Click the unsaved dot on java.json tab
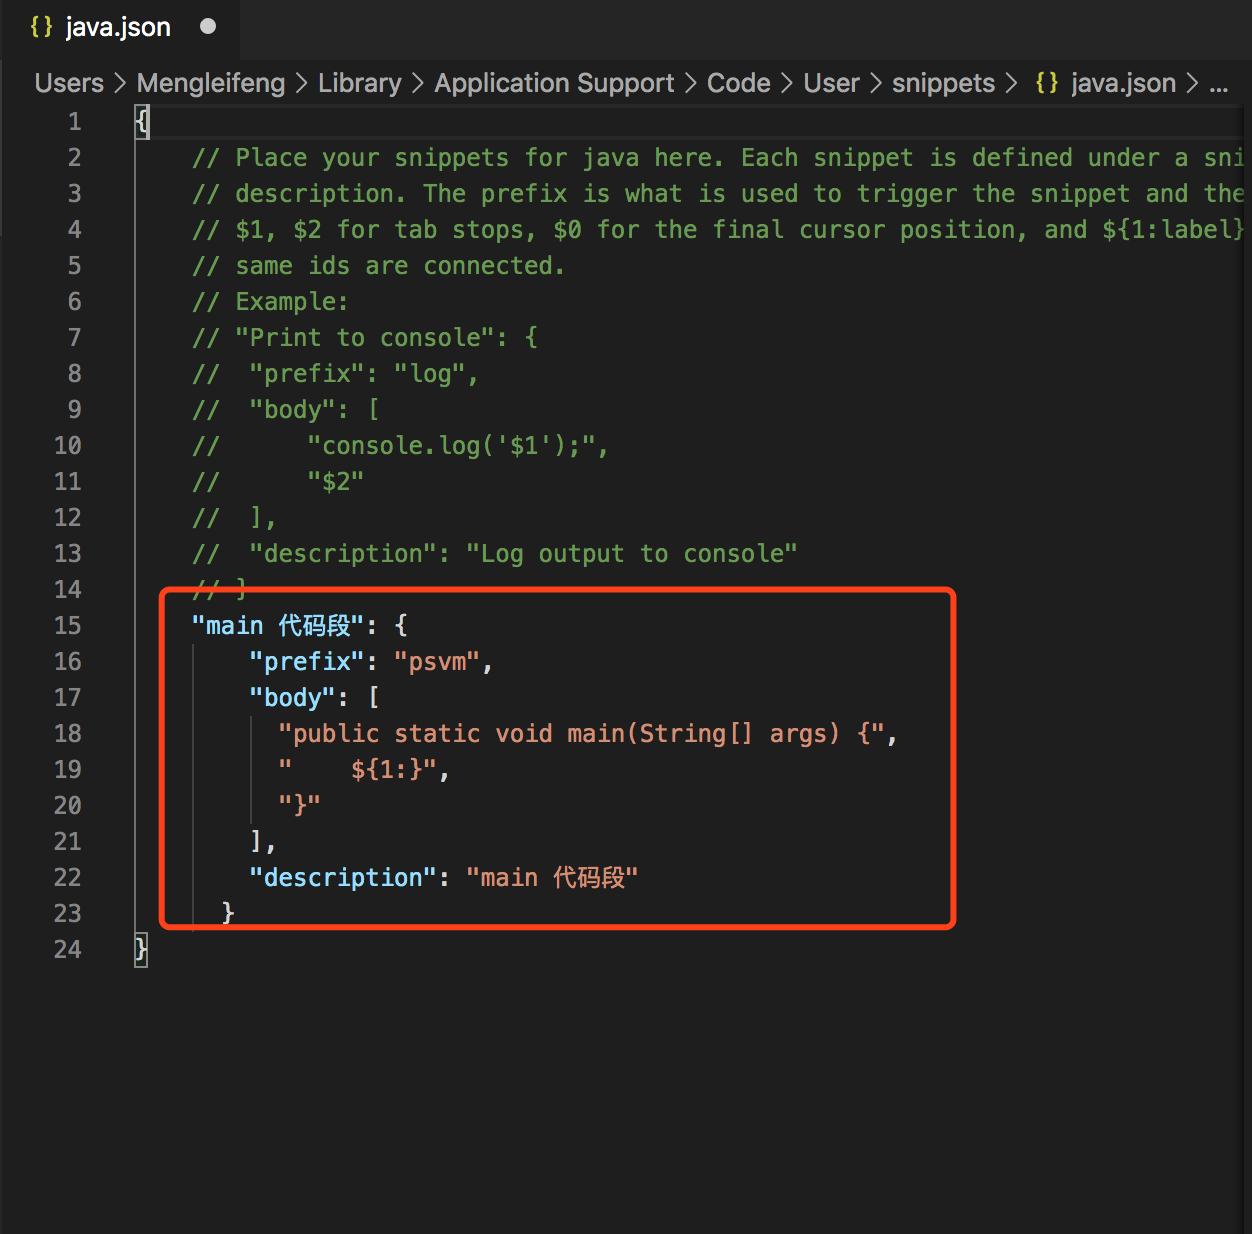1252x1234 pixels. 208,27
